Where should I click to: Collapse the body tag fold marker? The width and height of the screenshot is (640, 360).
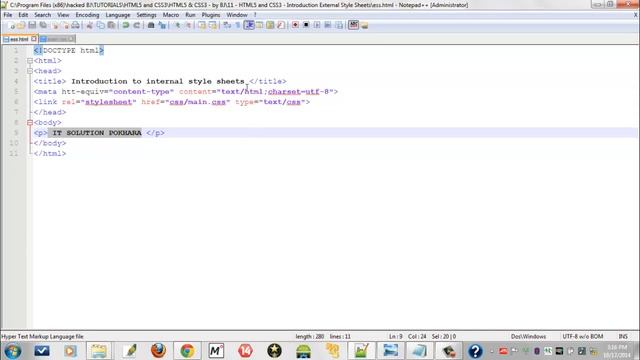30,122
